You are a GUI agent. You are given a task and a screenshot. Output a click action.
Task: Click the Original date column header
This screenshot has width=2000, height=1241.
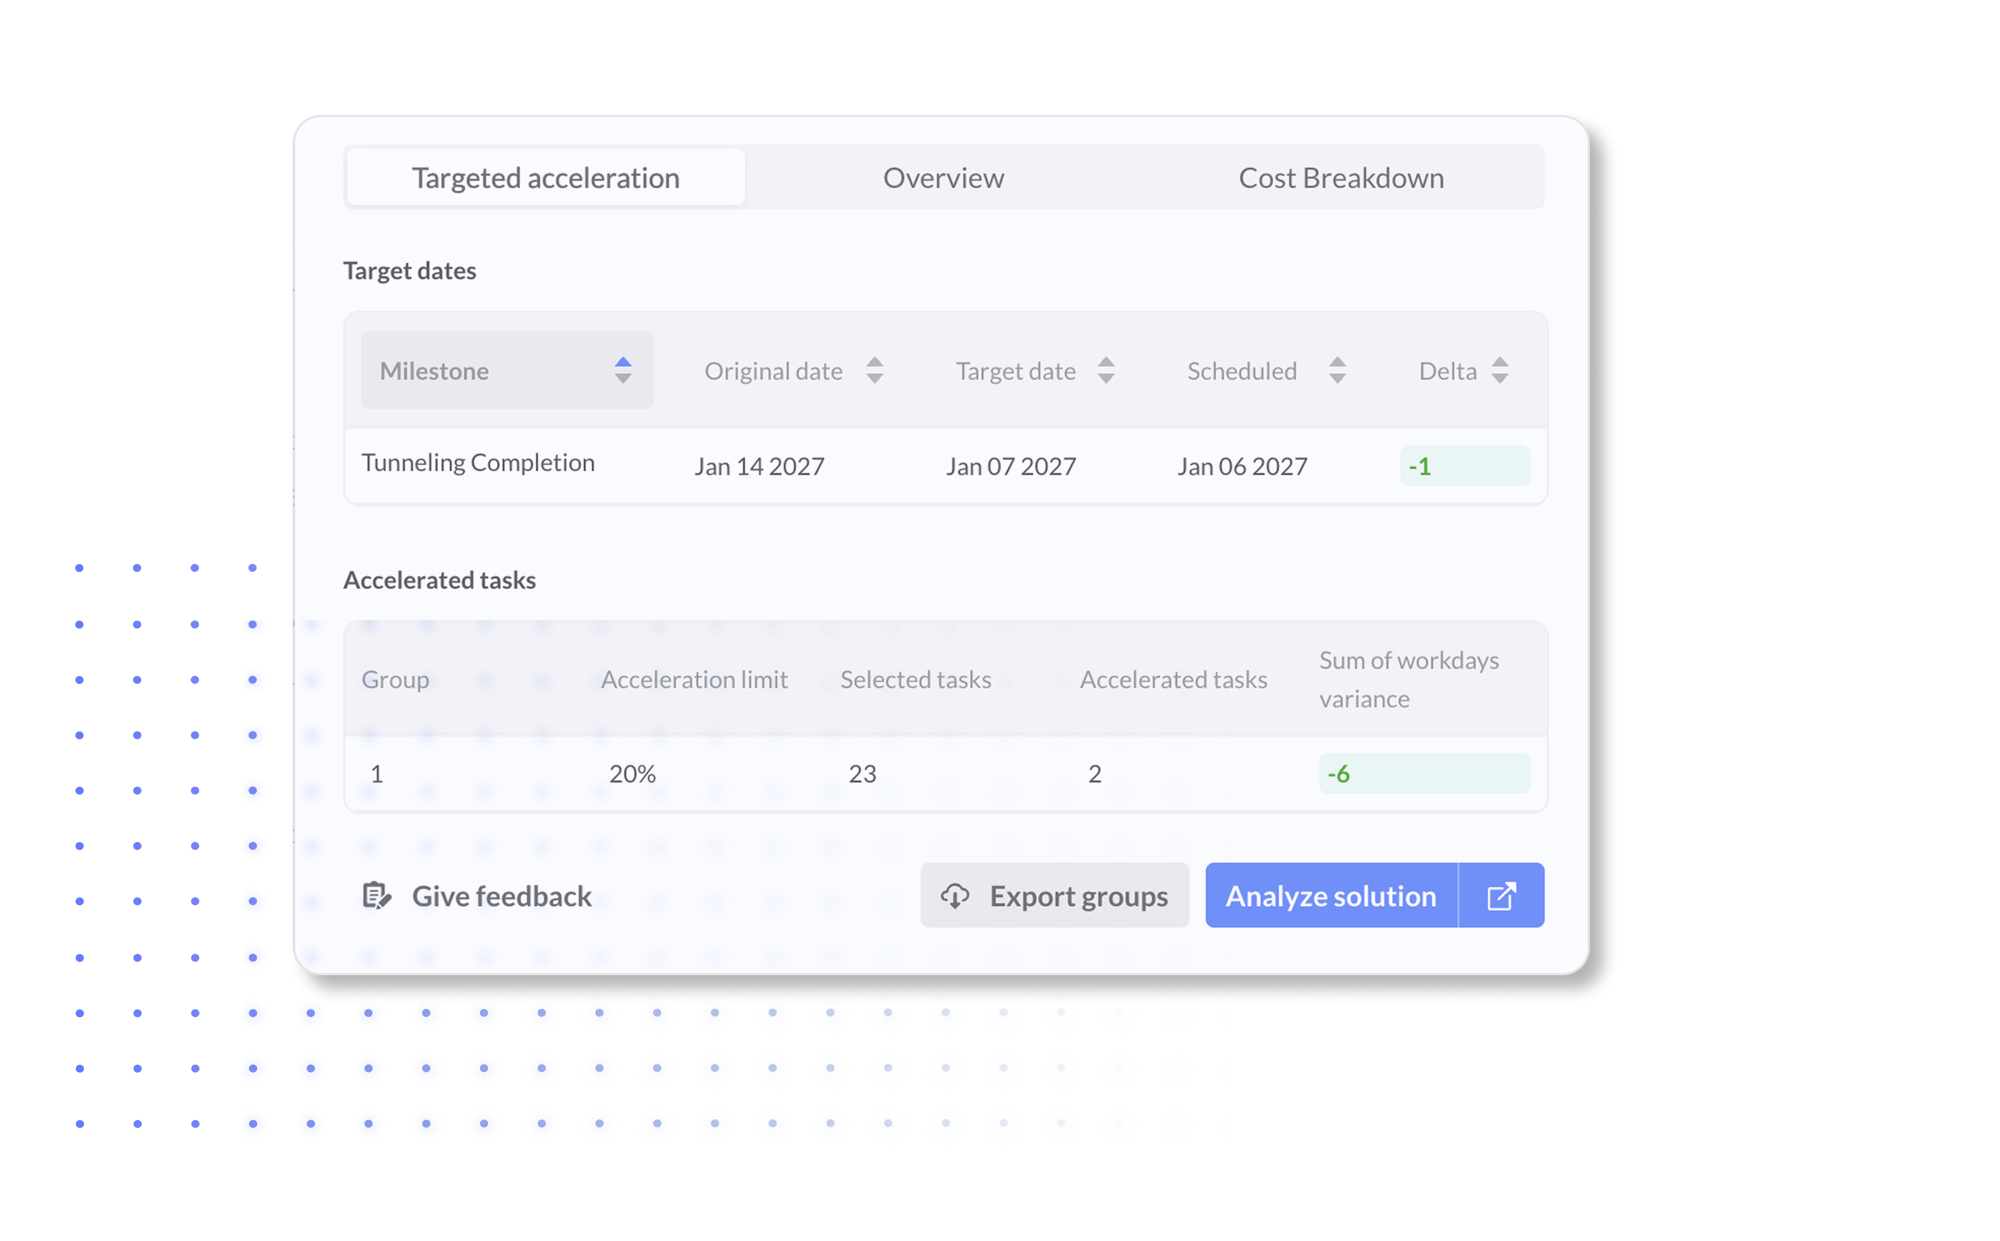coord(773,371)
